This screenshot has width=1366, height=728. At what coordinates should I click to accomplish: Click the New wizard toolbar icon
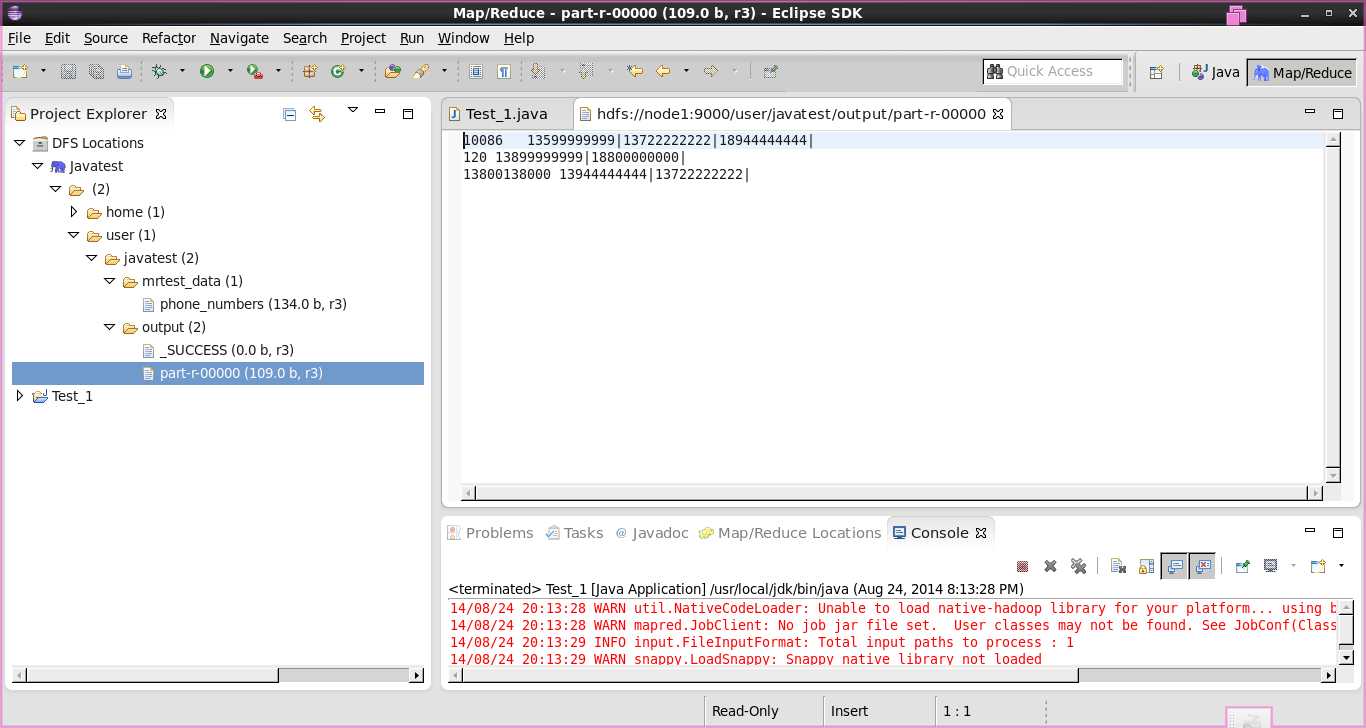tap(20, 71)
